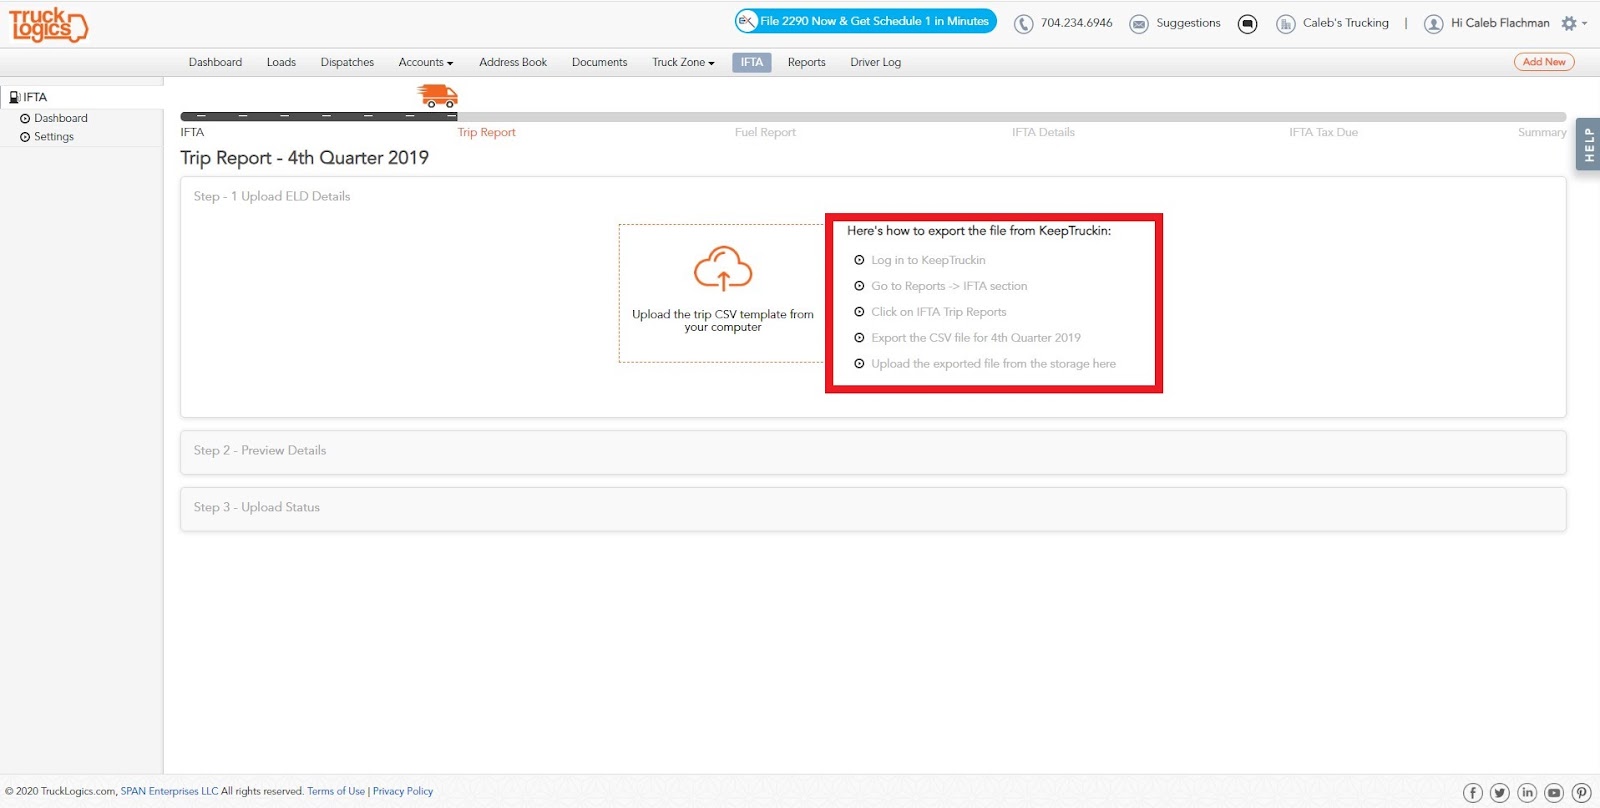Open the Loads menu item

pyautogui.click(x=281, y=62)
